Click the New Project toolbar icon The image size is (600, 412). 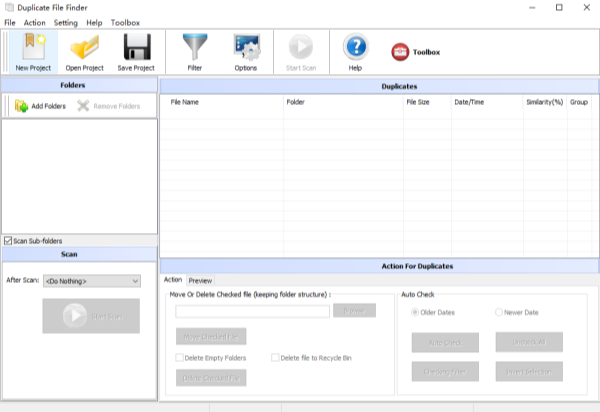(33, 52)
